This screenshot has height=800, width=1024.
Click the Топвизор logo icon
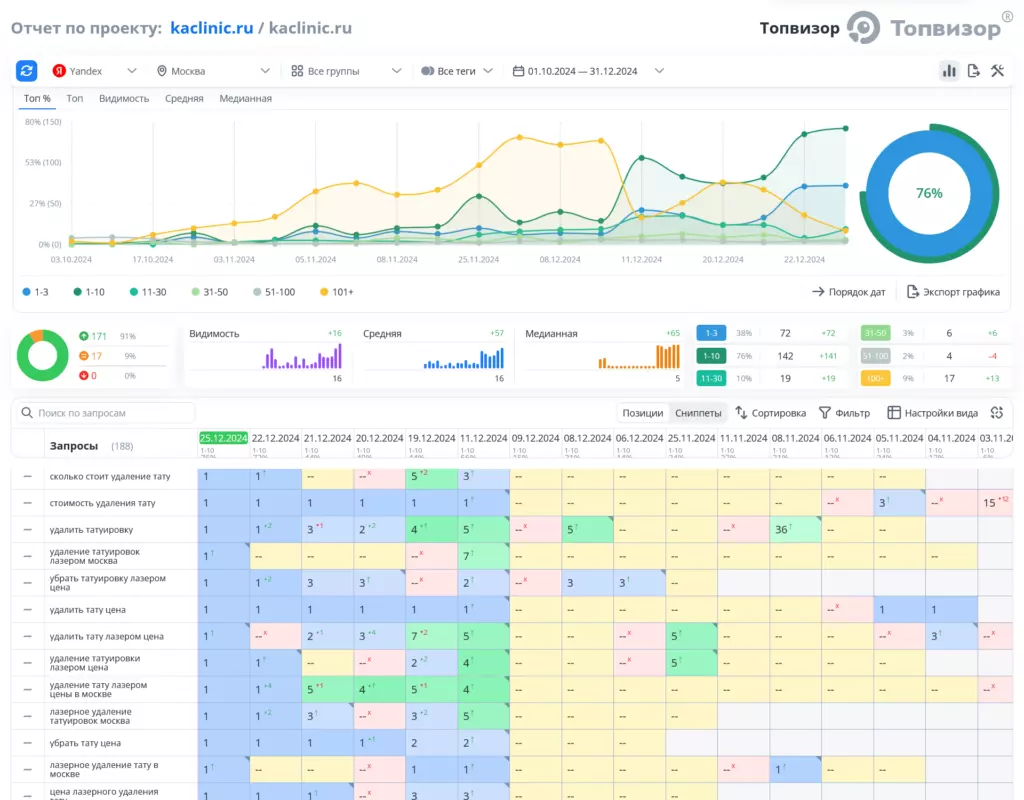(864, 28)
